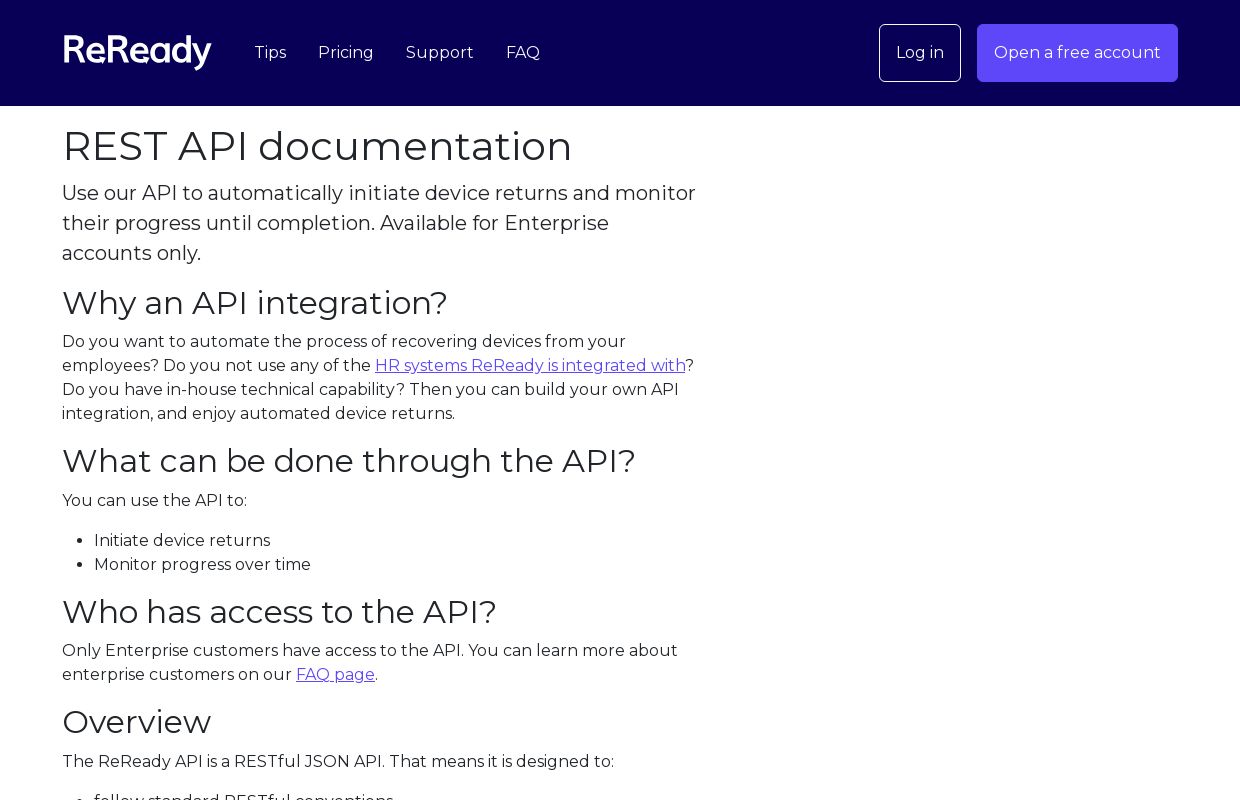The image size is (1240, 800).
Task: Select FAQ in the navigation bar
Action: (x=523, y=53)
